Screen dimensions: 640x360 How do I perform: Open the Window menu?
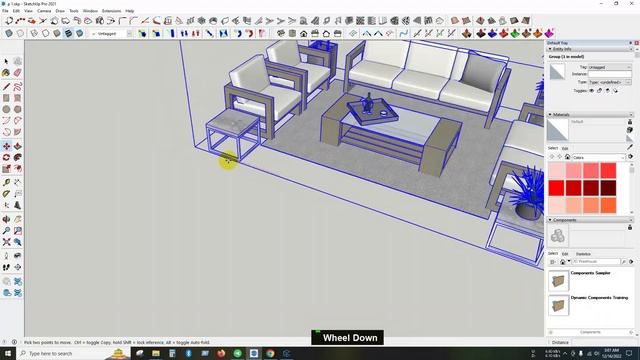(x=90, y=11)
